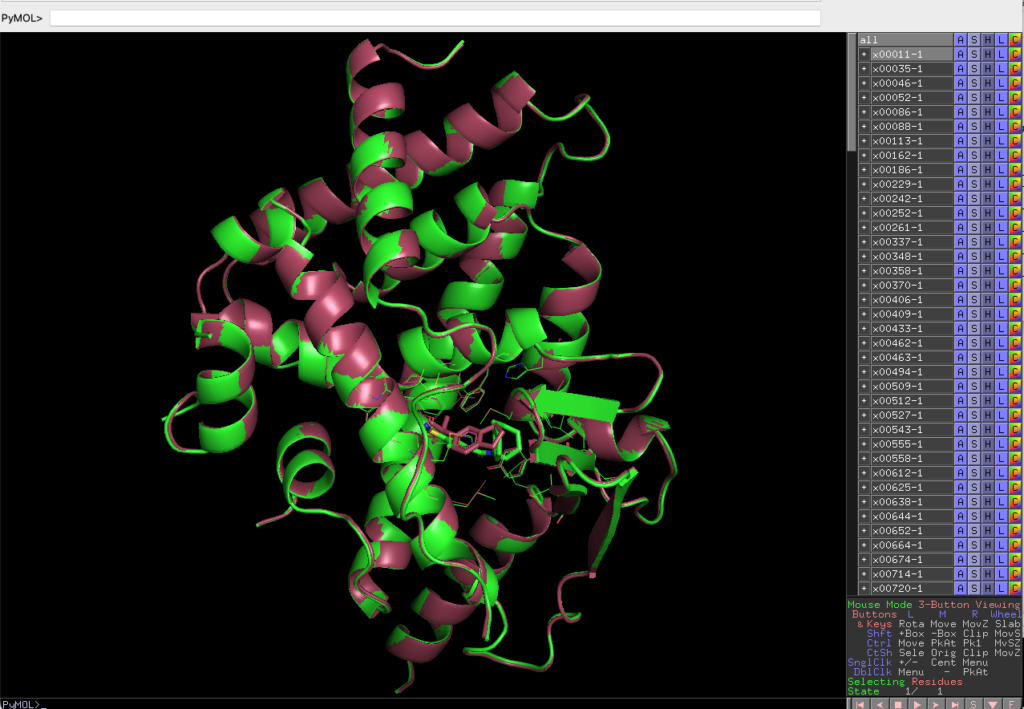Click 'Selecting Residues' to change selection mode
1024x709 pixels.
pos(905,682)
